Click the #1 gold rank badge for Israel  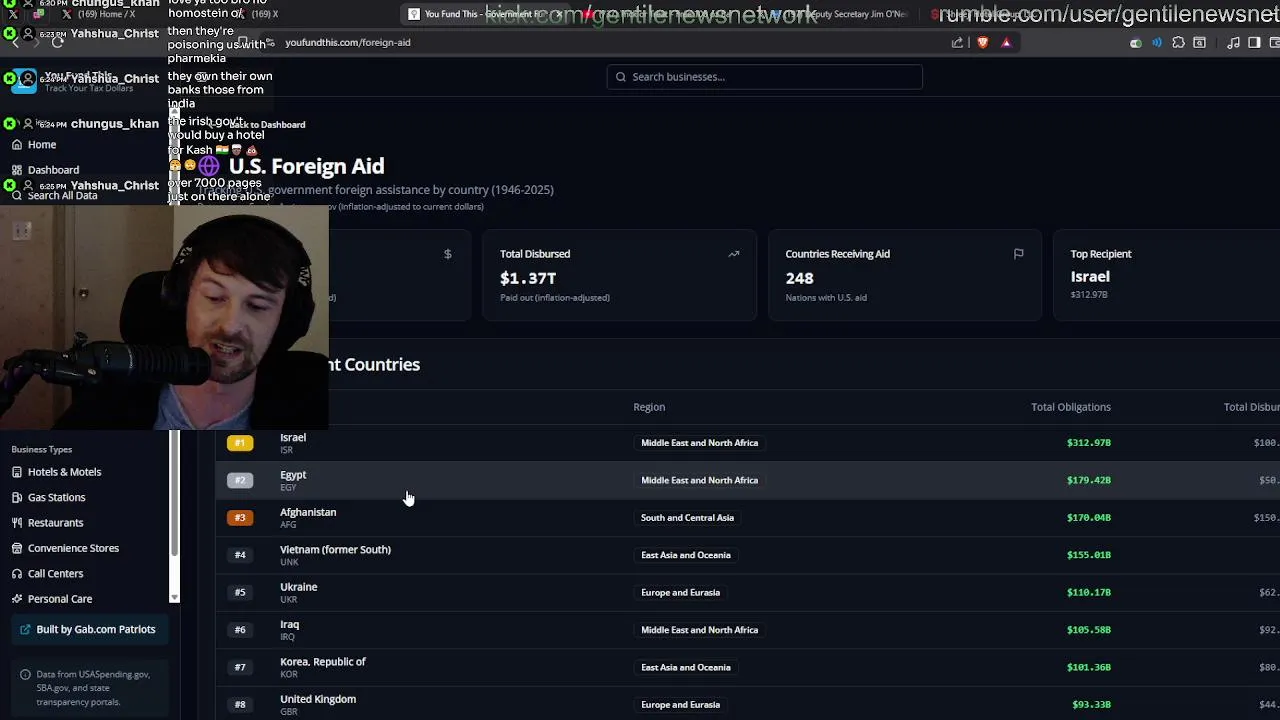240,443
